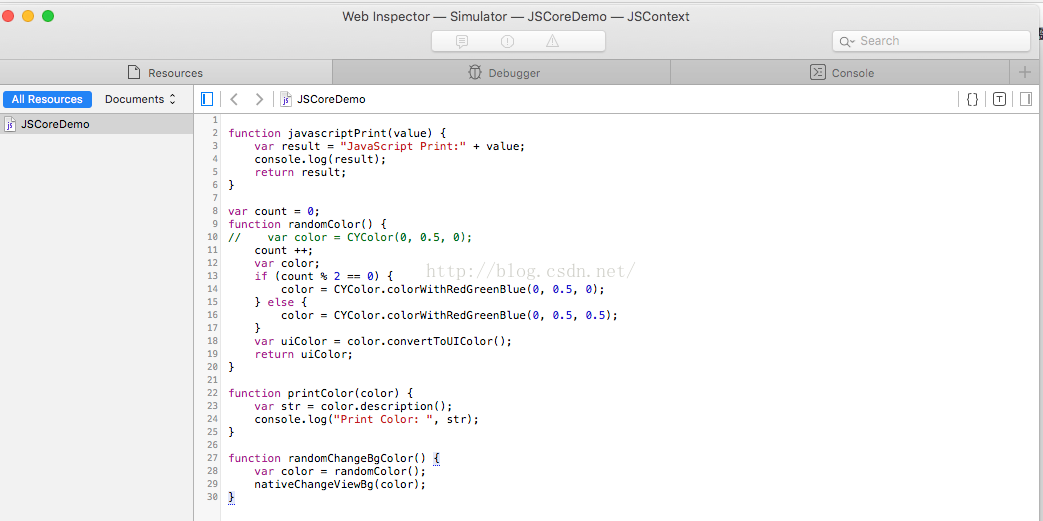The height and width of the screenshot is (521, 1043).
Task: Zoom the Web Inspector window
Action: pos(48,16)
